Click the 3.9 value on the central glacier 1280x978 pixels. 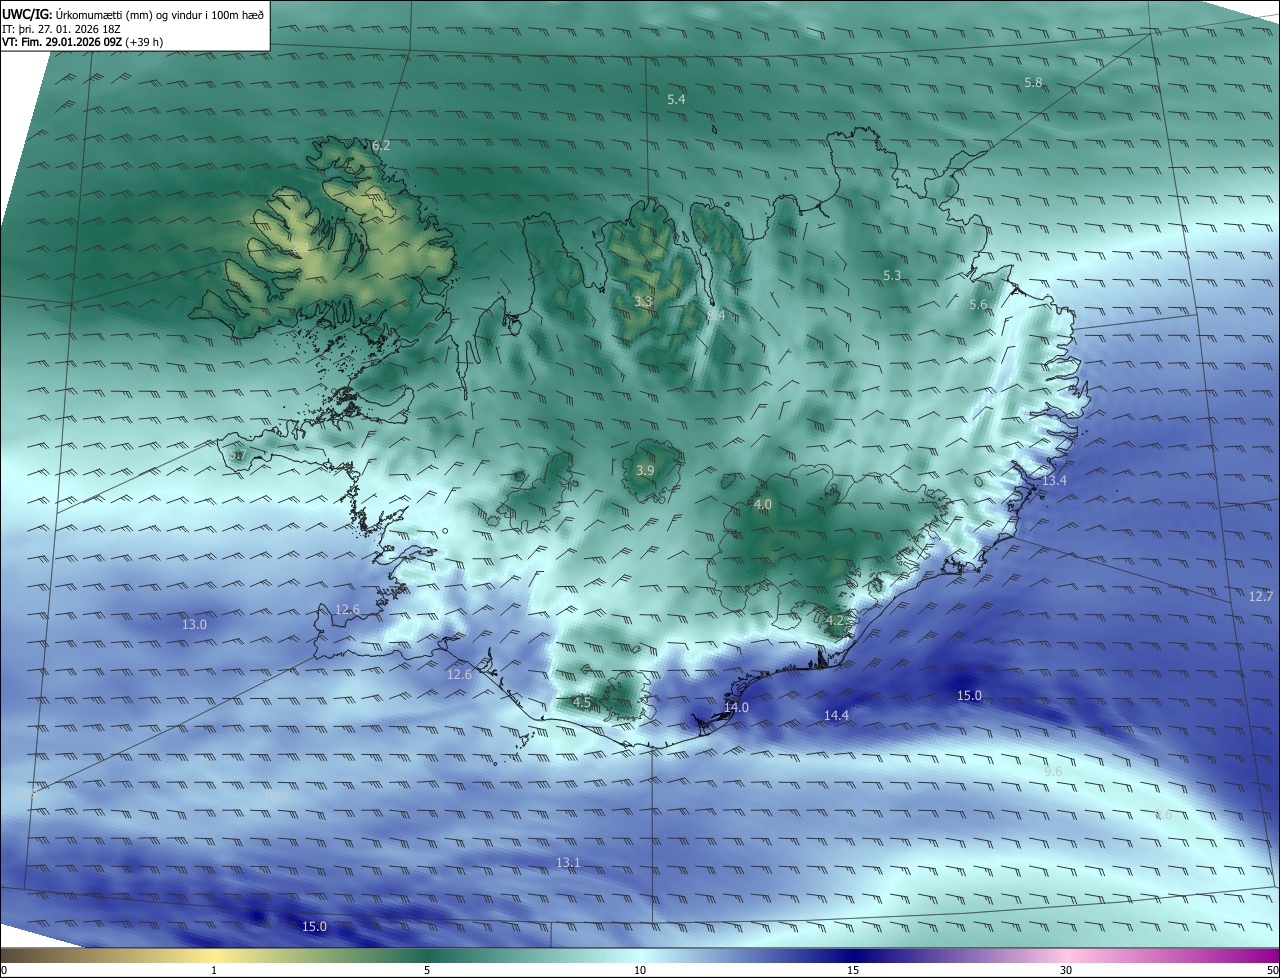click(645, 470)
